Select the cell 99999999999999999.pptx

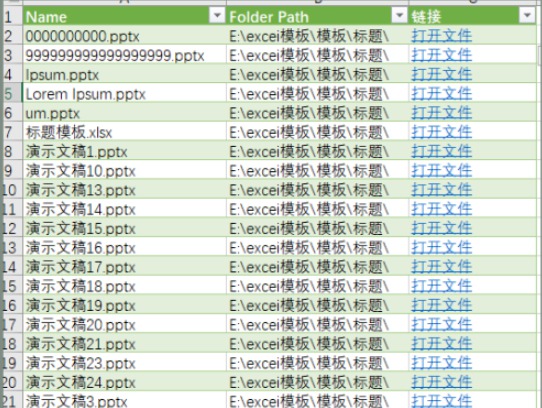pos(124,55)
